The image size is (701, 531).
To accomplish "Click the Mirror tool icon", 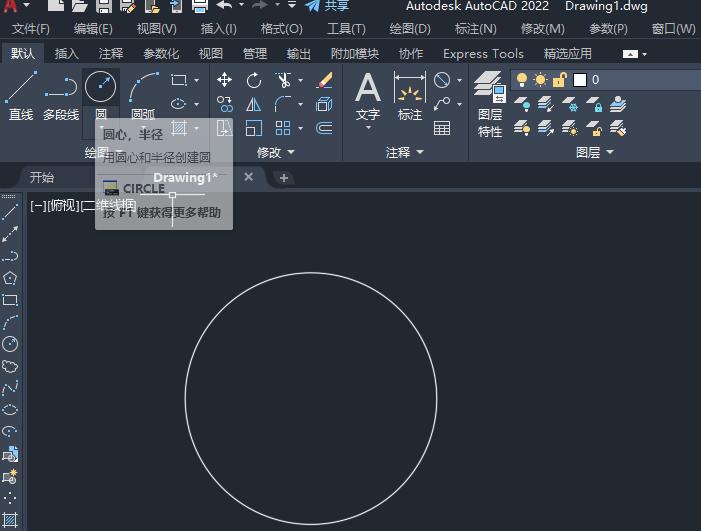I will pos(254,104).
